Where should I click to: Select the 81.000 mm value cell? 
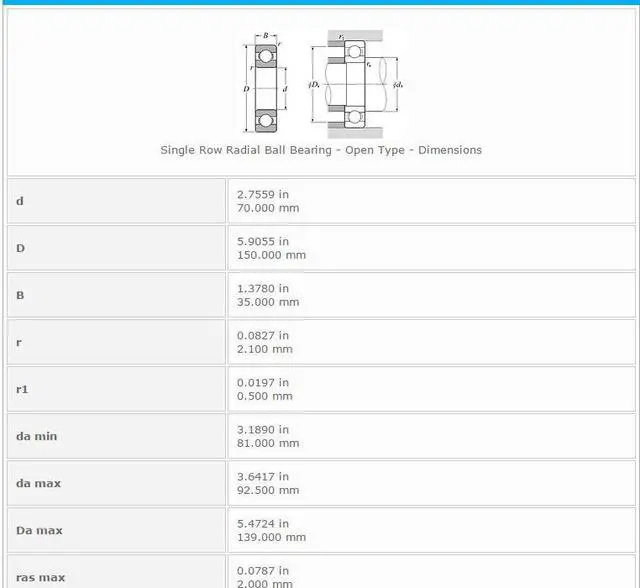(x=431, y=436)
